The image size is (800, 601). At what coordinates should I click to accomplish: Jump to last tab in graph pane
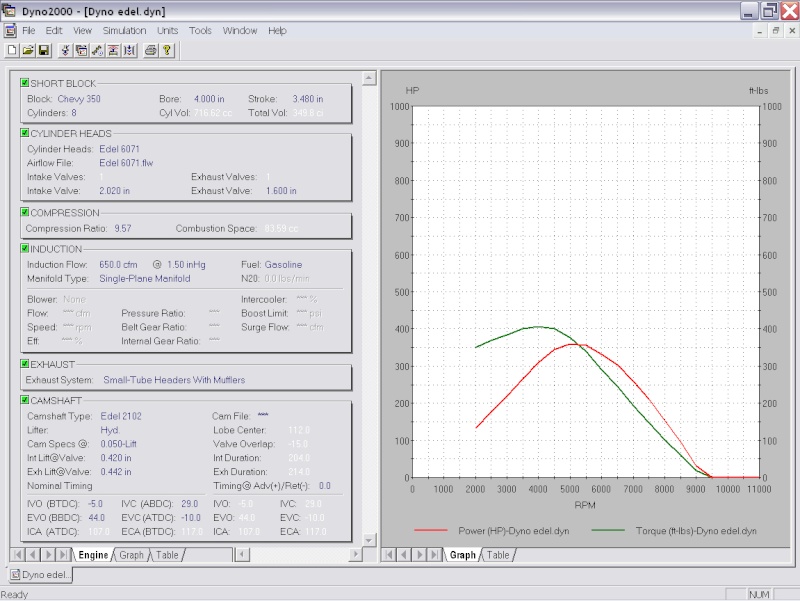pyautogui.click(x=435, y=555)
